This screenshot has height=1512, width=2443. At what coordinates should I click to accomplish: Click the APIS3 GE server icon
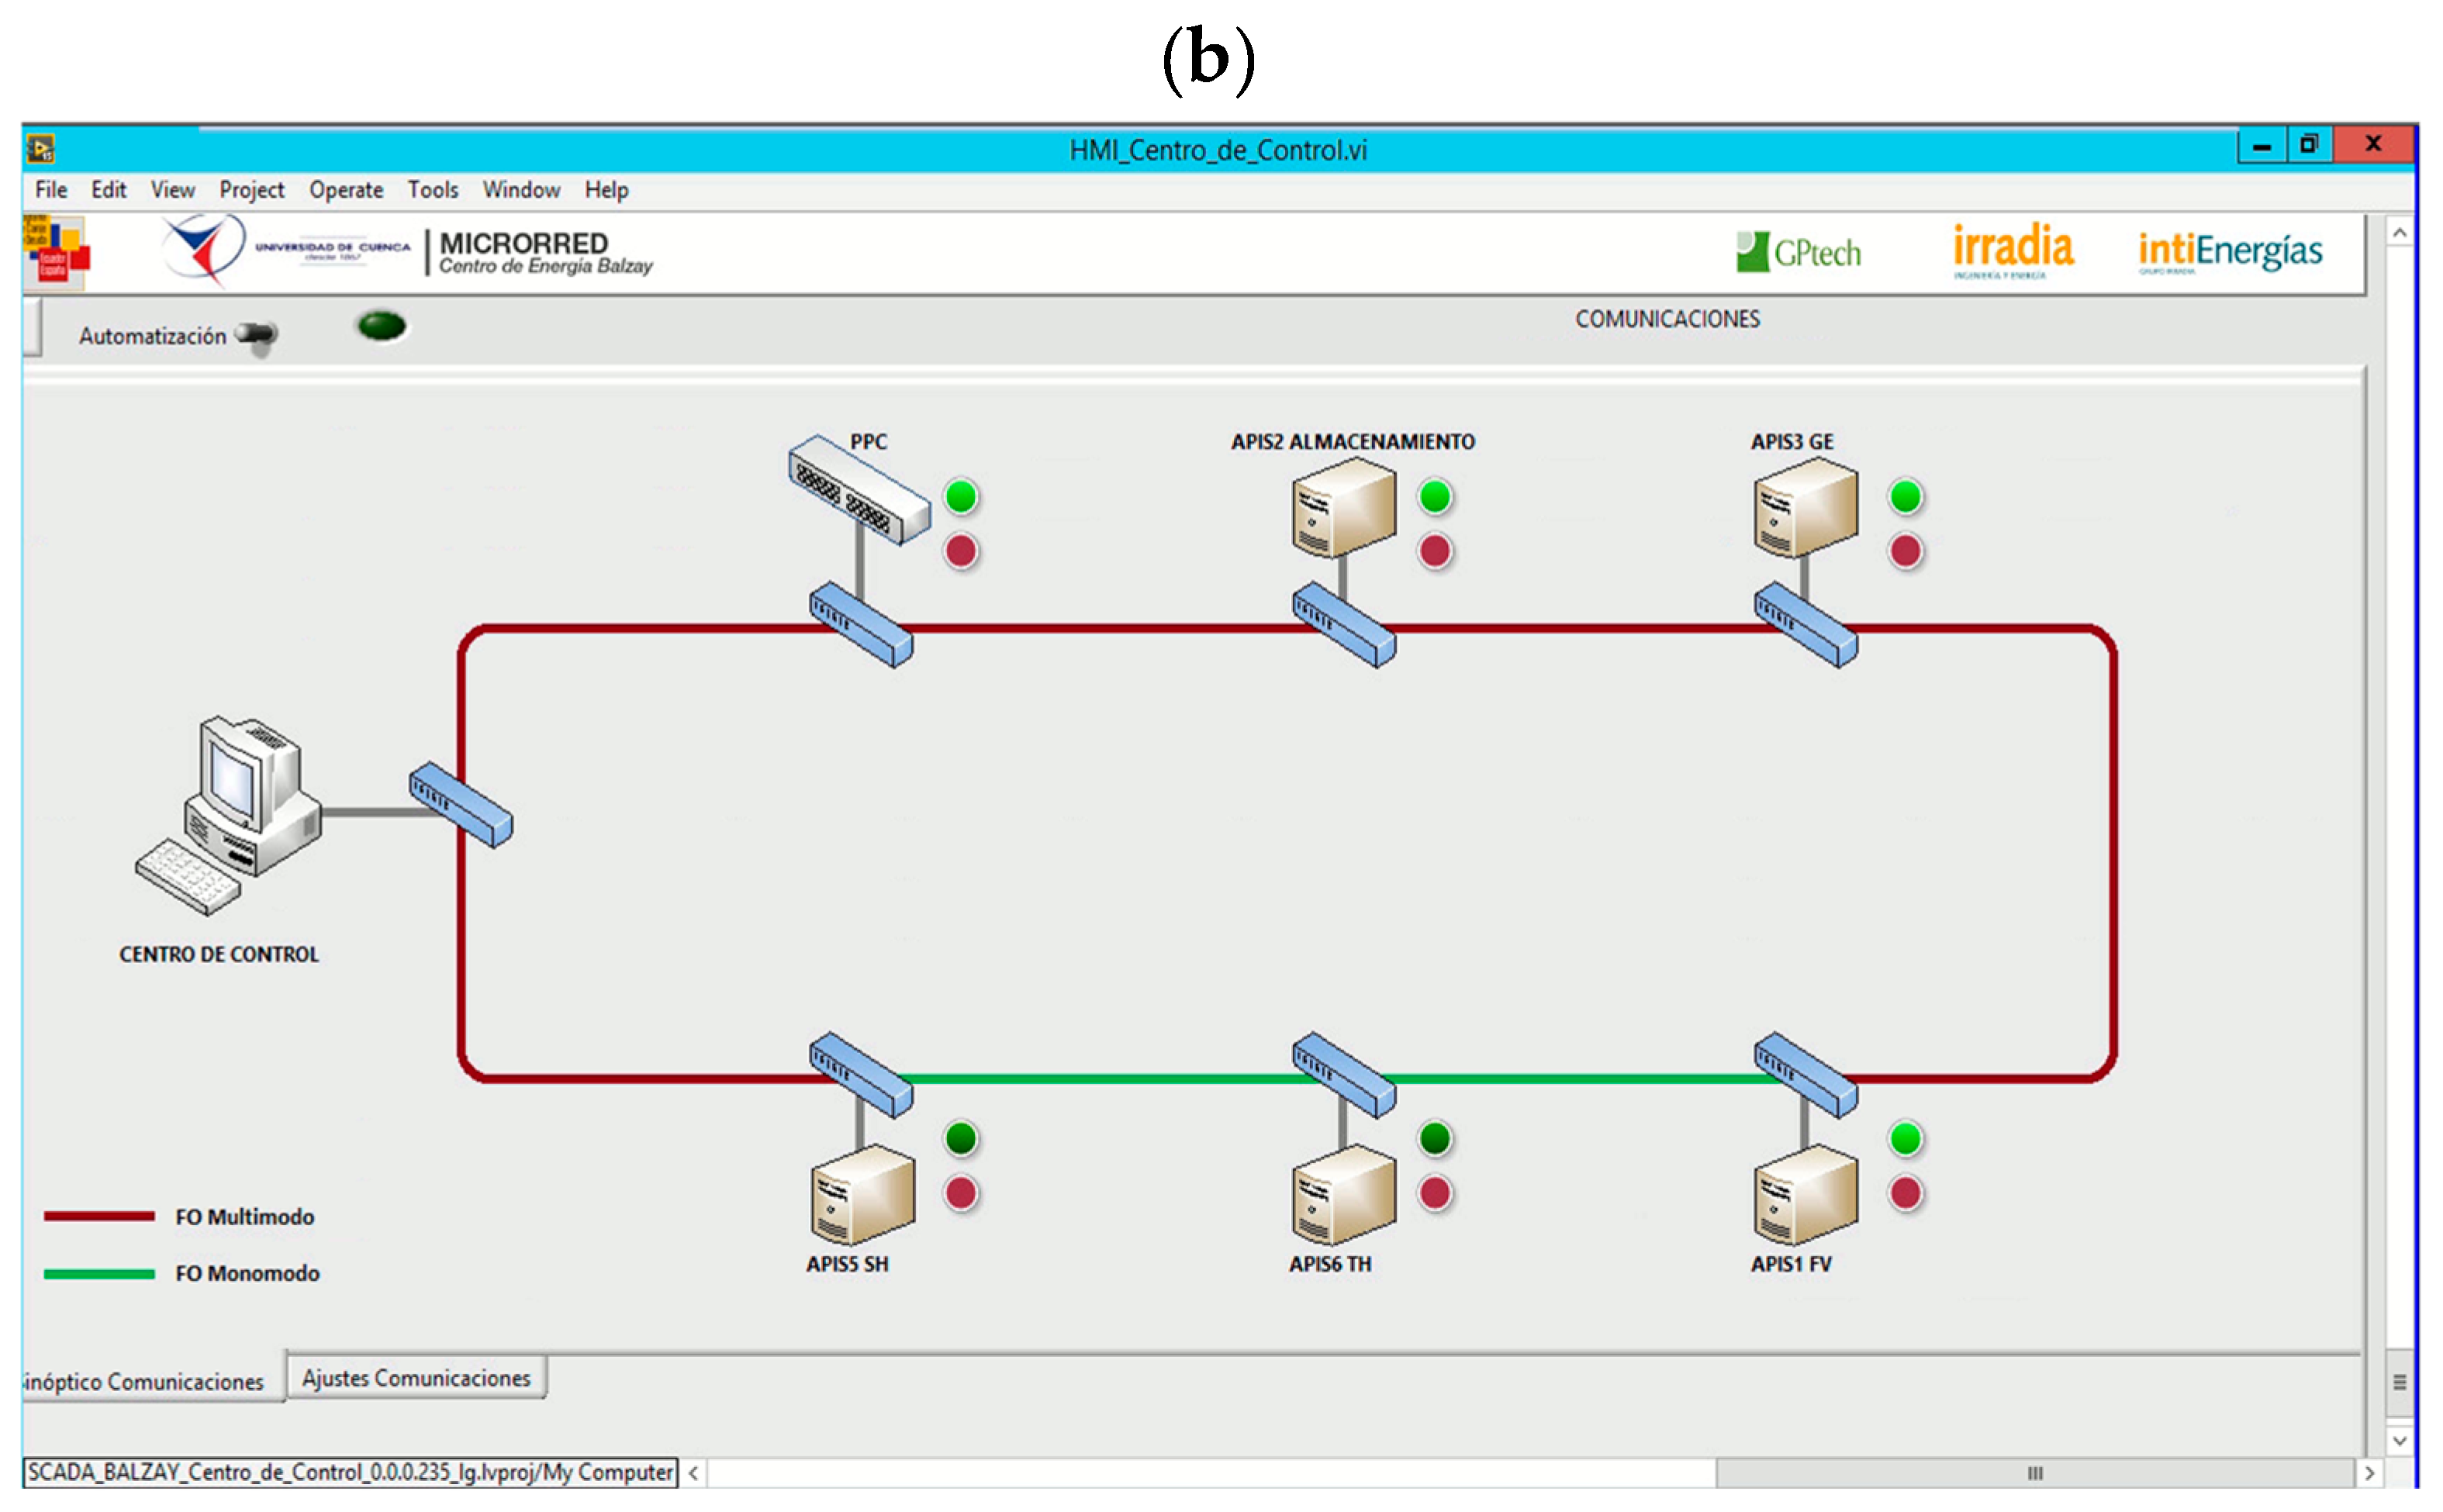click(x=1805, y=507)
